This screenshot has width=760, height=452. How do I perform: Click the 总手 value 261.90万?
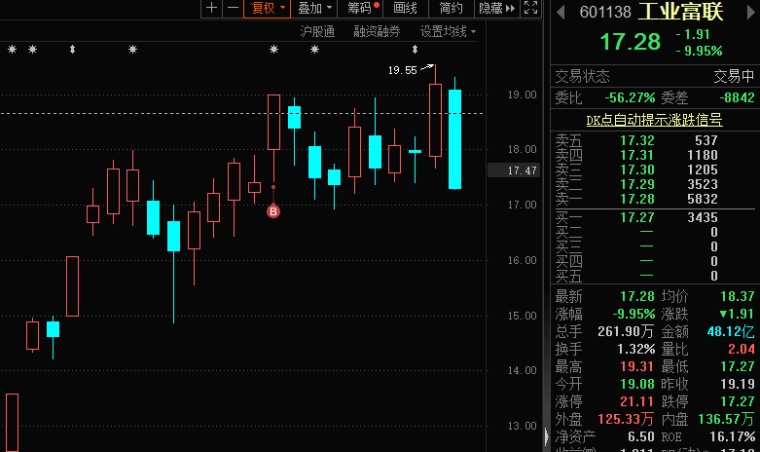click(625, 331)
